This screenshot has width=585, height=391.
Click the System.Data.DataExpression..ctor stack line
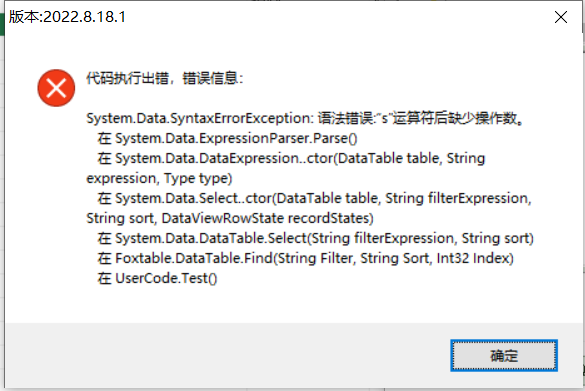point(291,159)
